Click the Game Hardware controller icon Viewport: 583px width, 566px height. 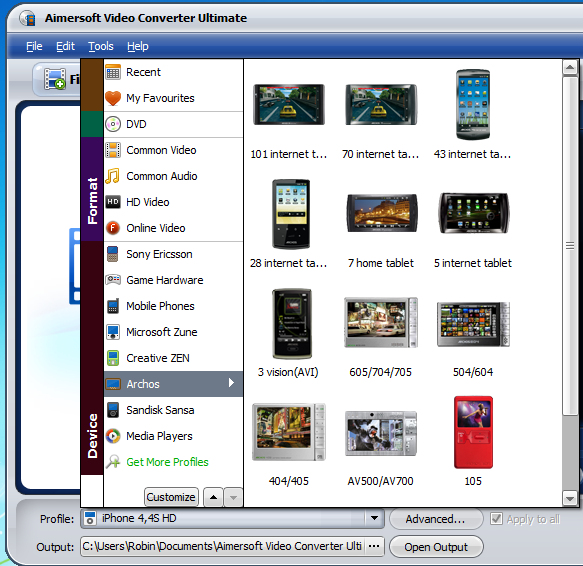[113, 280]
